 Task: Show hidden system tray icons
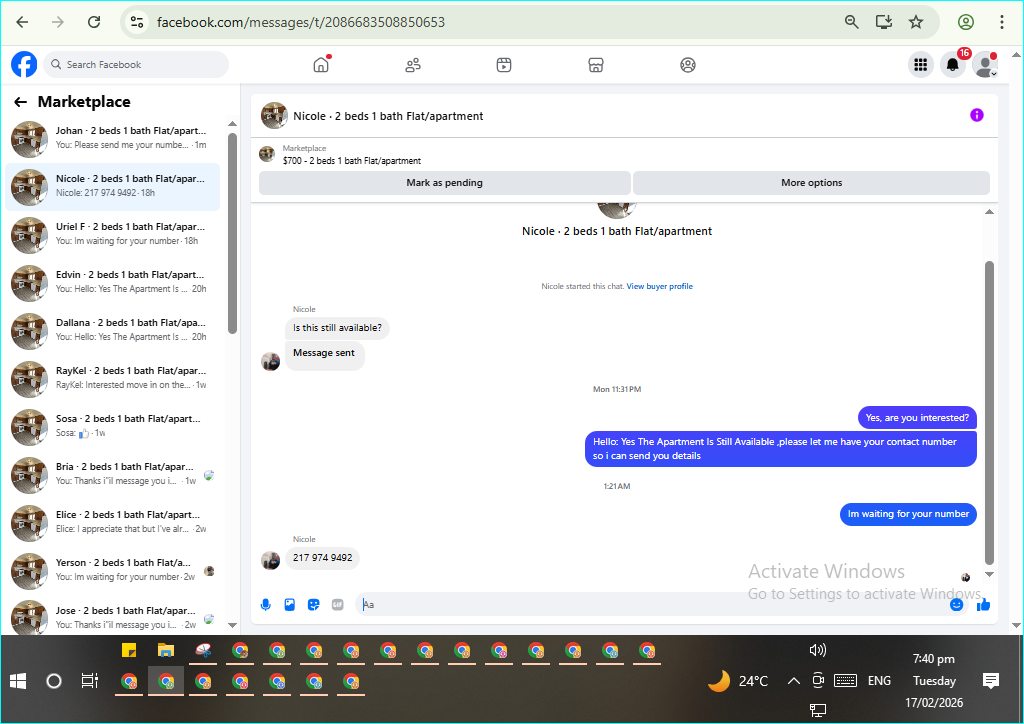[793, 682]
